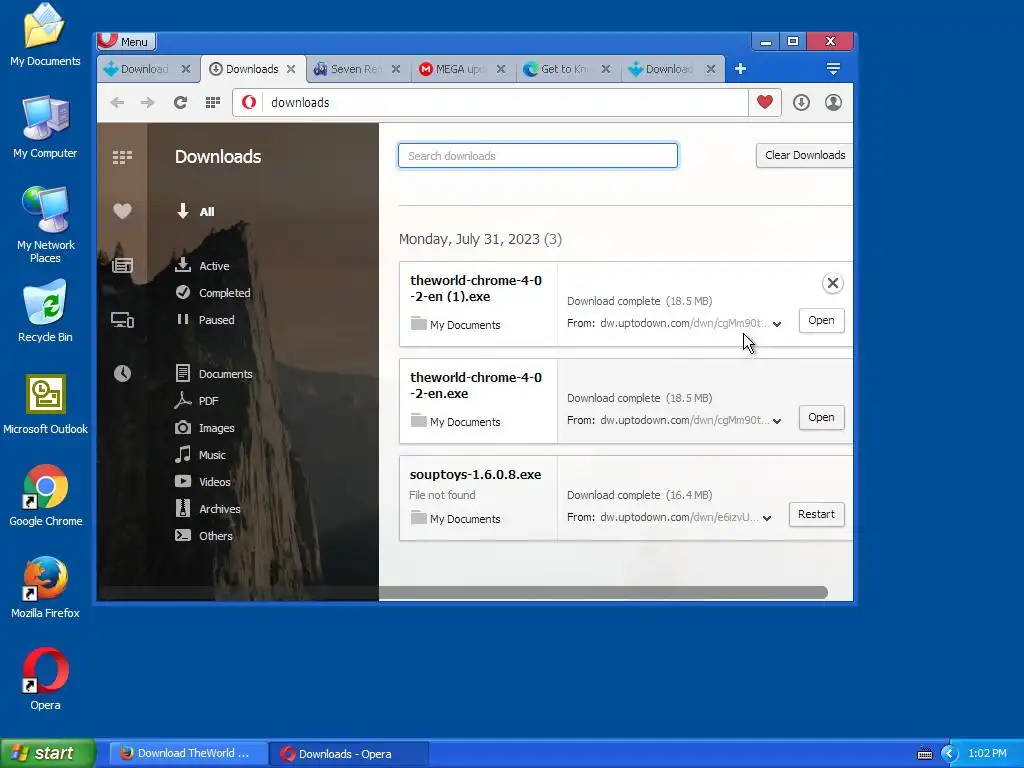Select Microsoft Outlook desktop icon
The height and width of the screenshot is (768, 1024).
click(45, 404)
